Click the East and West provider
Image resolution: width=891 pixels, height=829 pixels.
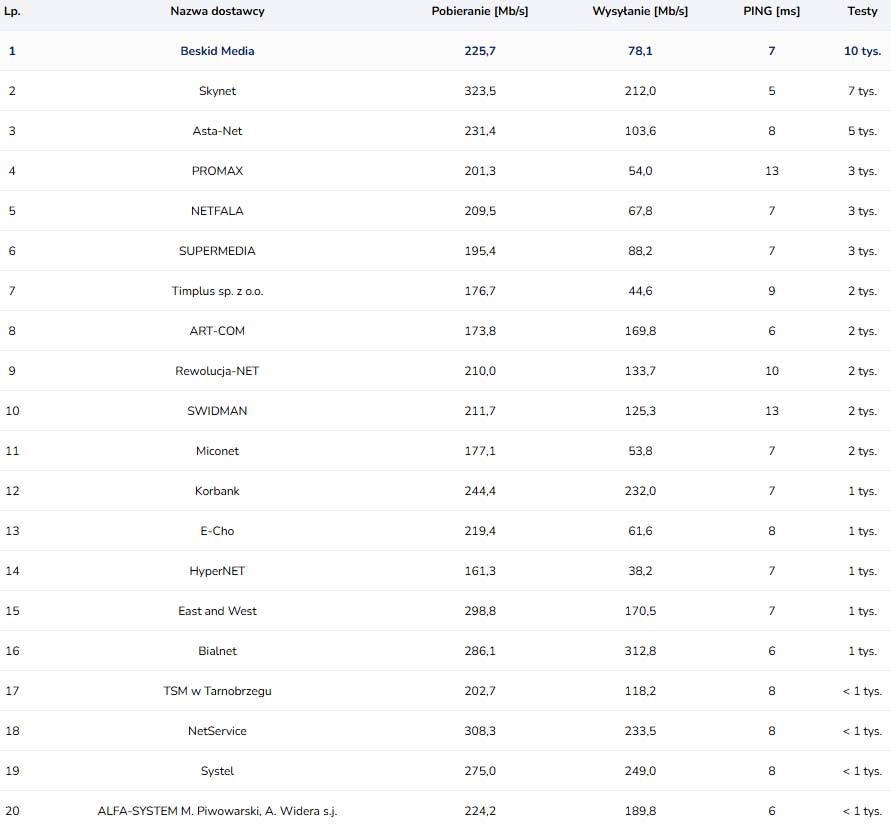[x=217, y=611]
